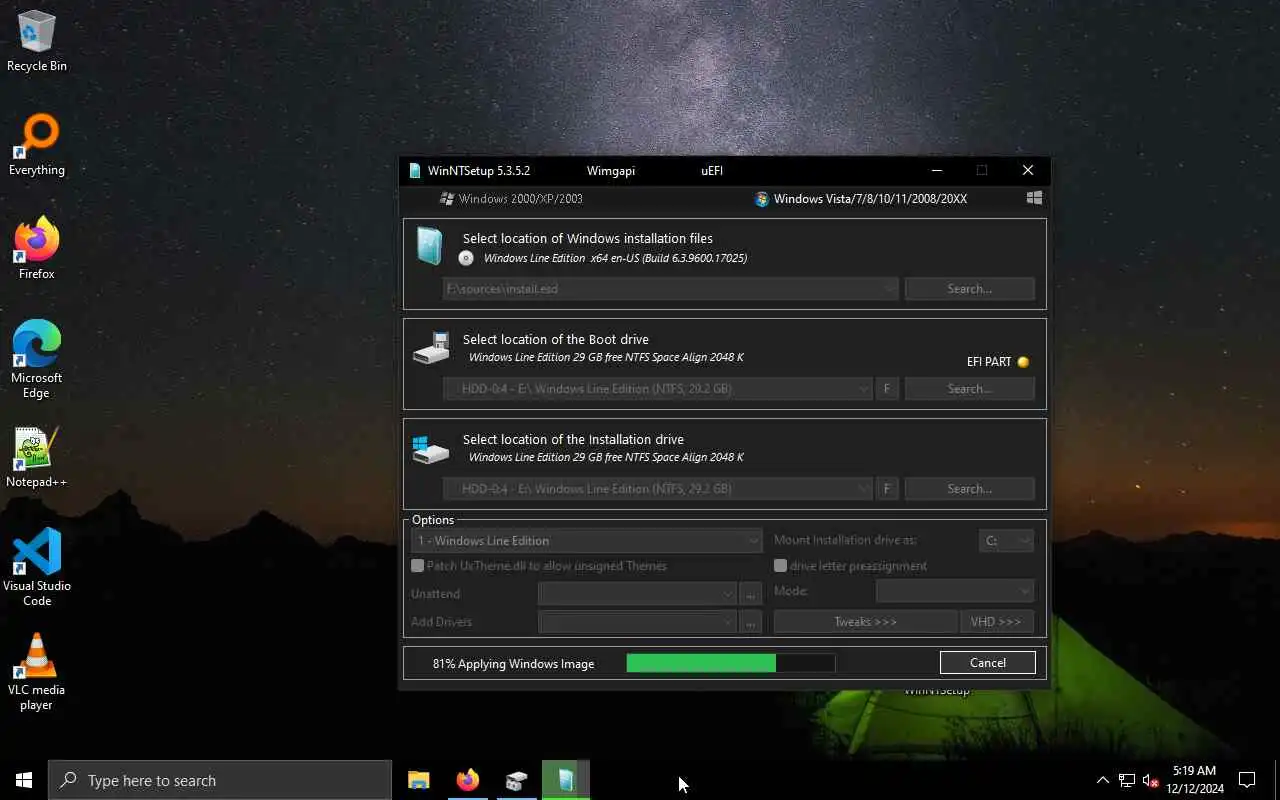Open the disk tool taskbar icon beside Firefox

pos(516,780)
